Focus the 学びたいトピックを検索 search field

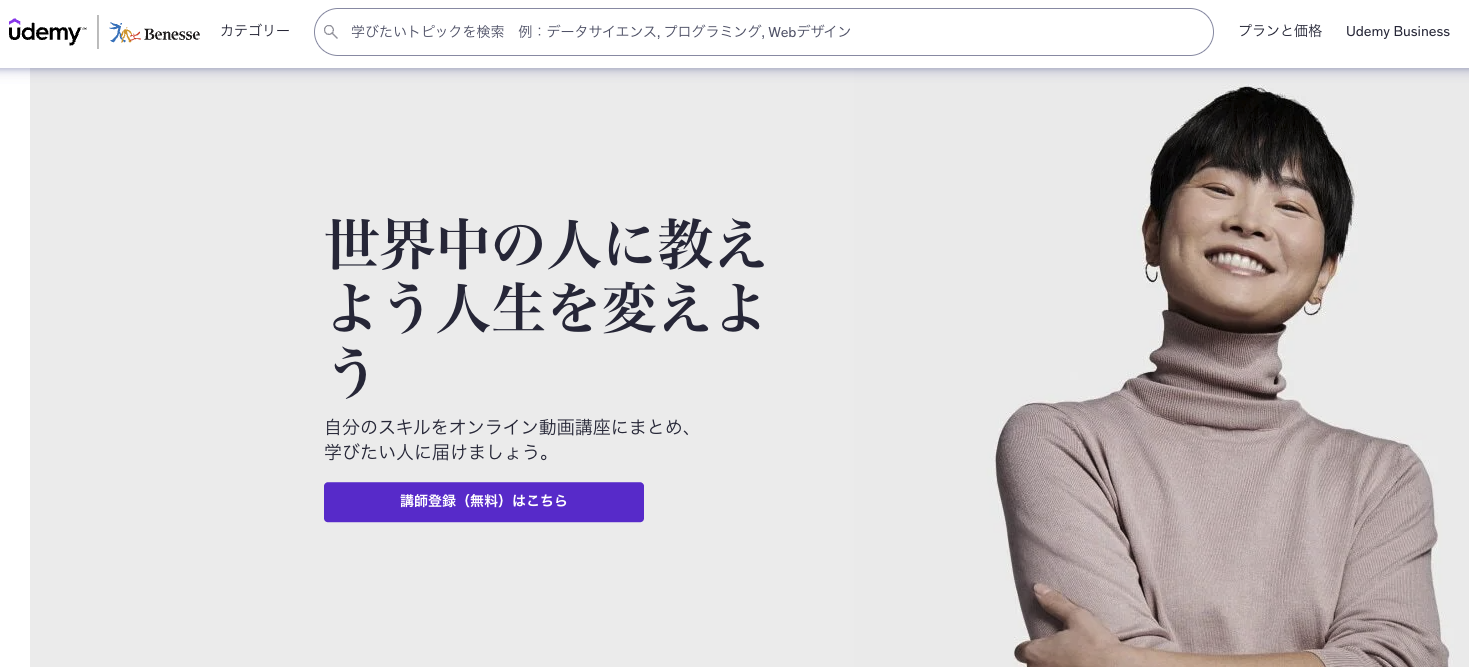pyautogui.click(x=764, y=32)
